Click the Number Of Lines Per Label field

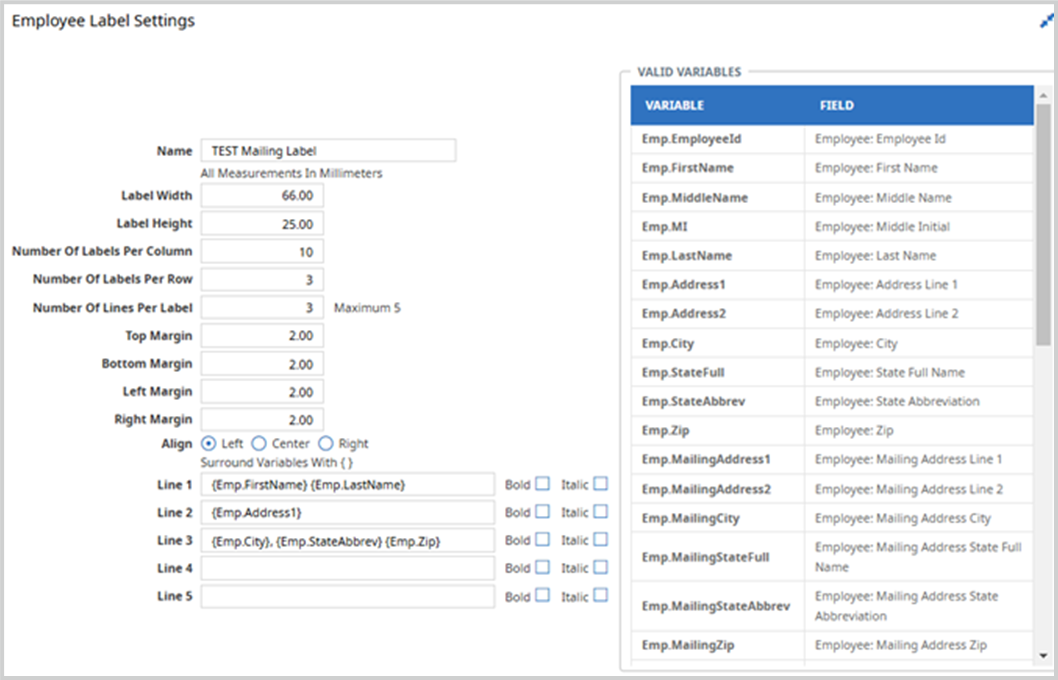pyautogui.click(x=262, y=308)
